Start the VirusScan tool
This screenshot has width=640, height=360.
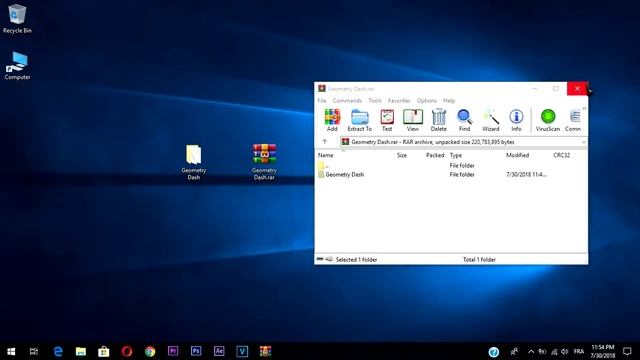click(x=548, y=120)
